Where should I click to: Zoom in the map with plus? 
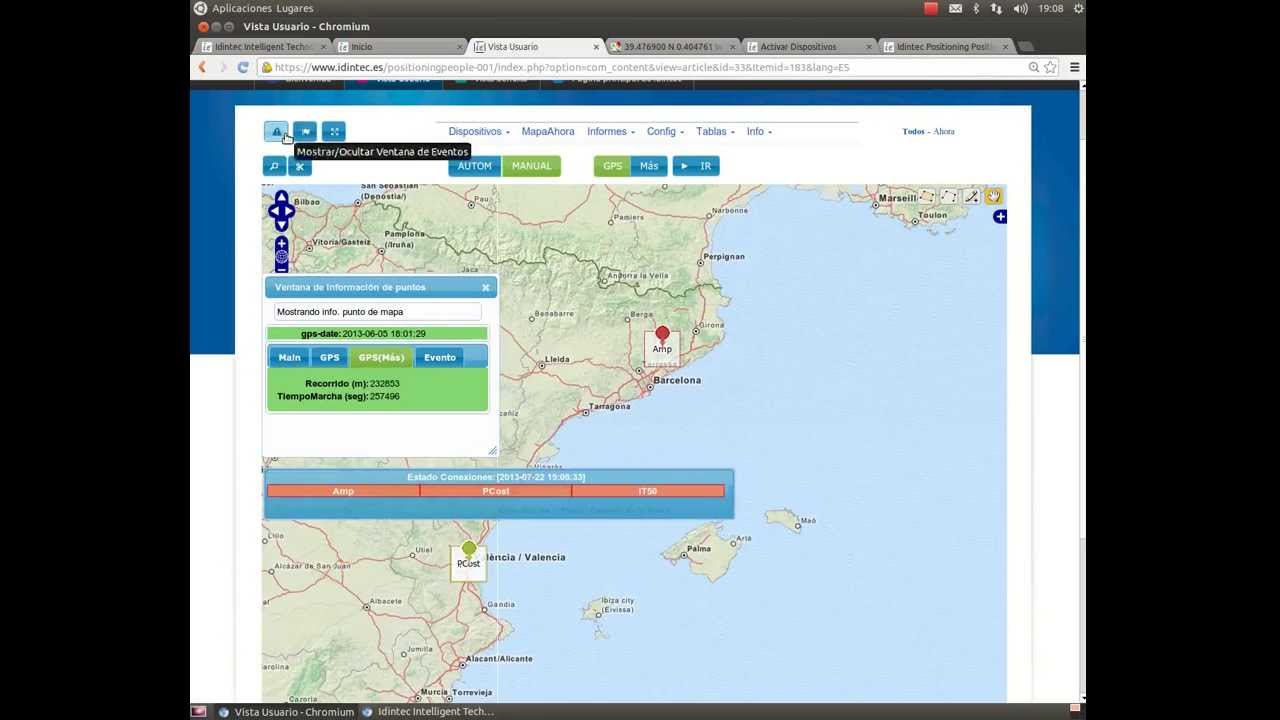[x=281, y=244]
